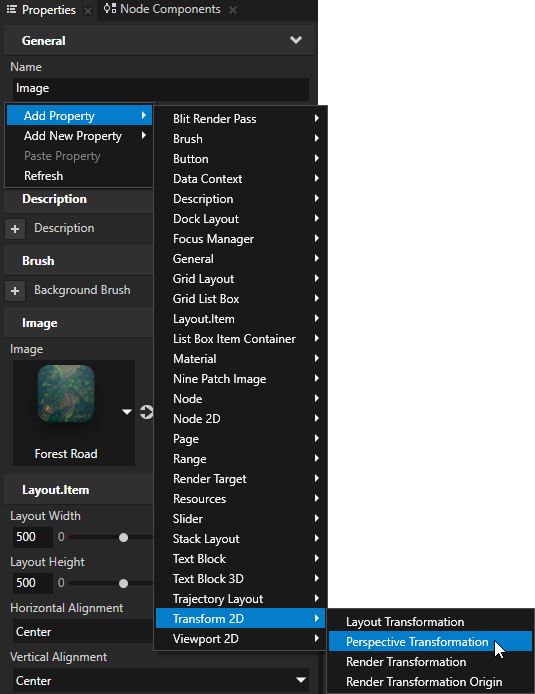Image resolution: width=535 pixels, height=694 pixels.
Task: Open the Nine Patch Image submenu
Action: point(241,379)
